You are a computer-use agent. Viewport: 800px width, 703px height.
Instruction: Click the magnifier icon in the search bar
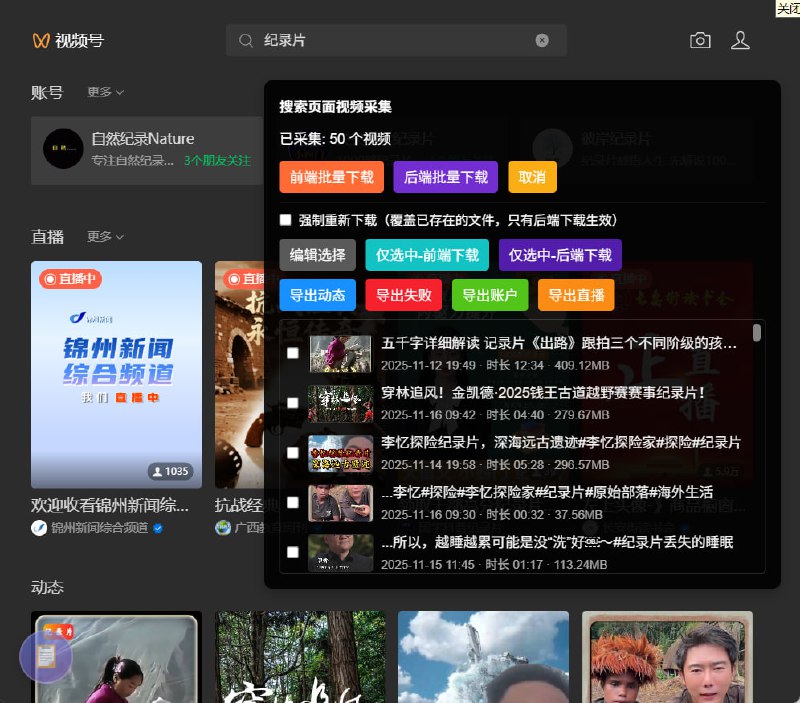[246, 40]
